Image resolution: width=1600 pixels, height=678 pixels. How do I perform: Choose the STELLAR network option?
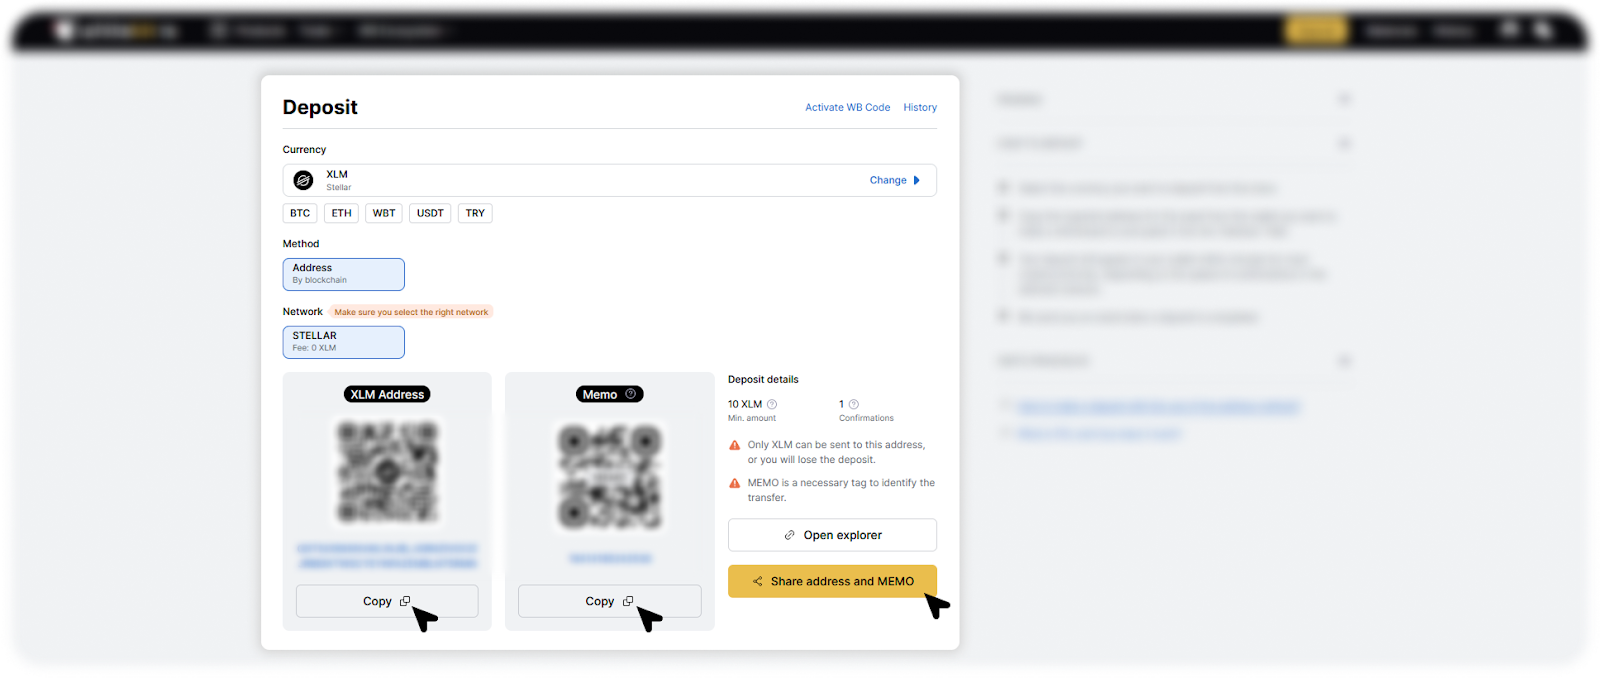click(x=343, y=342)
